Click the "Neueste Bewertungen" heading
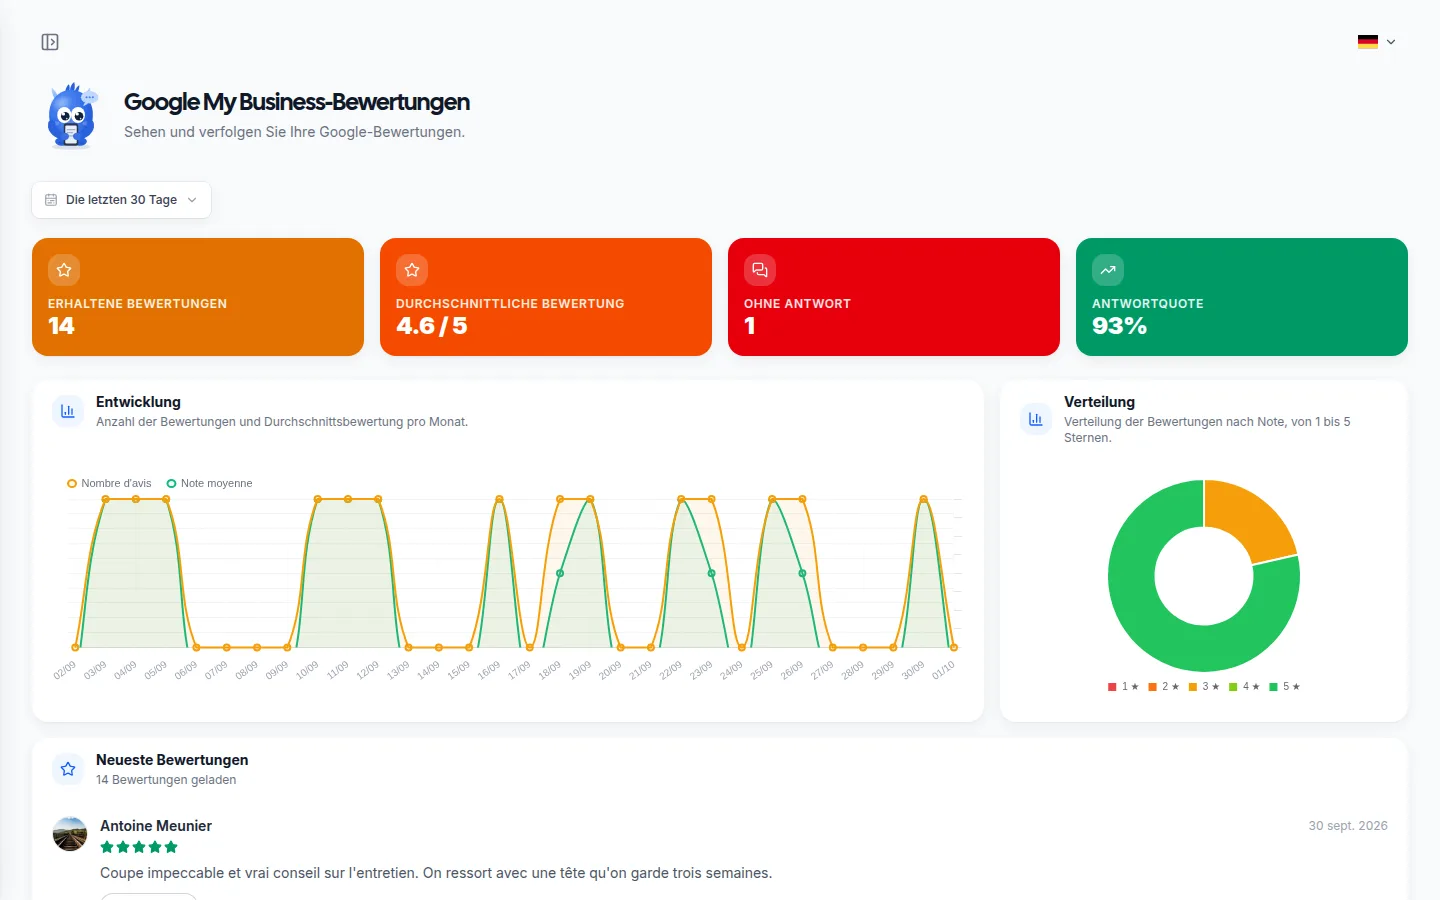 172,760
